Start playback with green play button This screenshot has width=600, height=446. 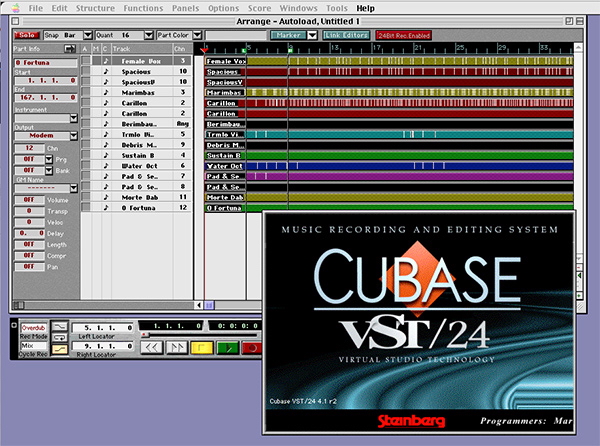tap(228, 348)
